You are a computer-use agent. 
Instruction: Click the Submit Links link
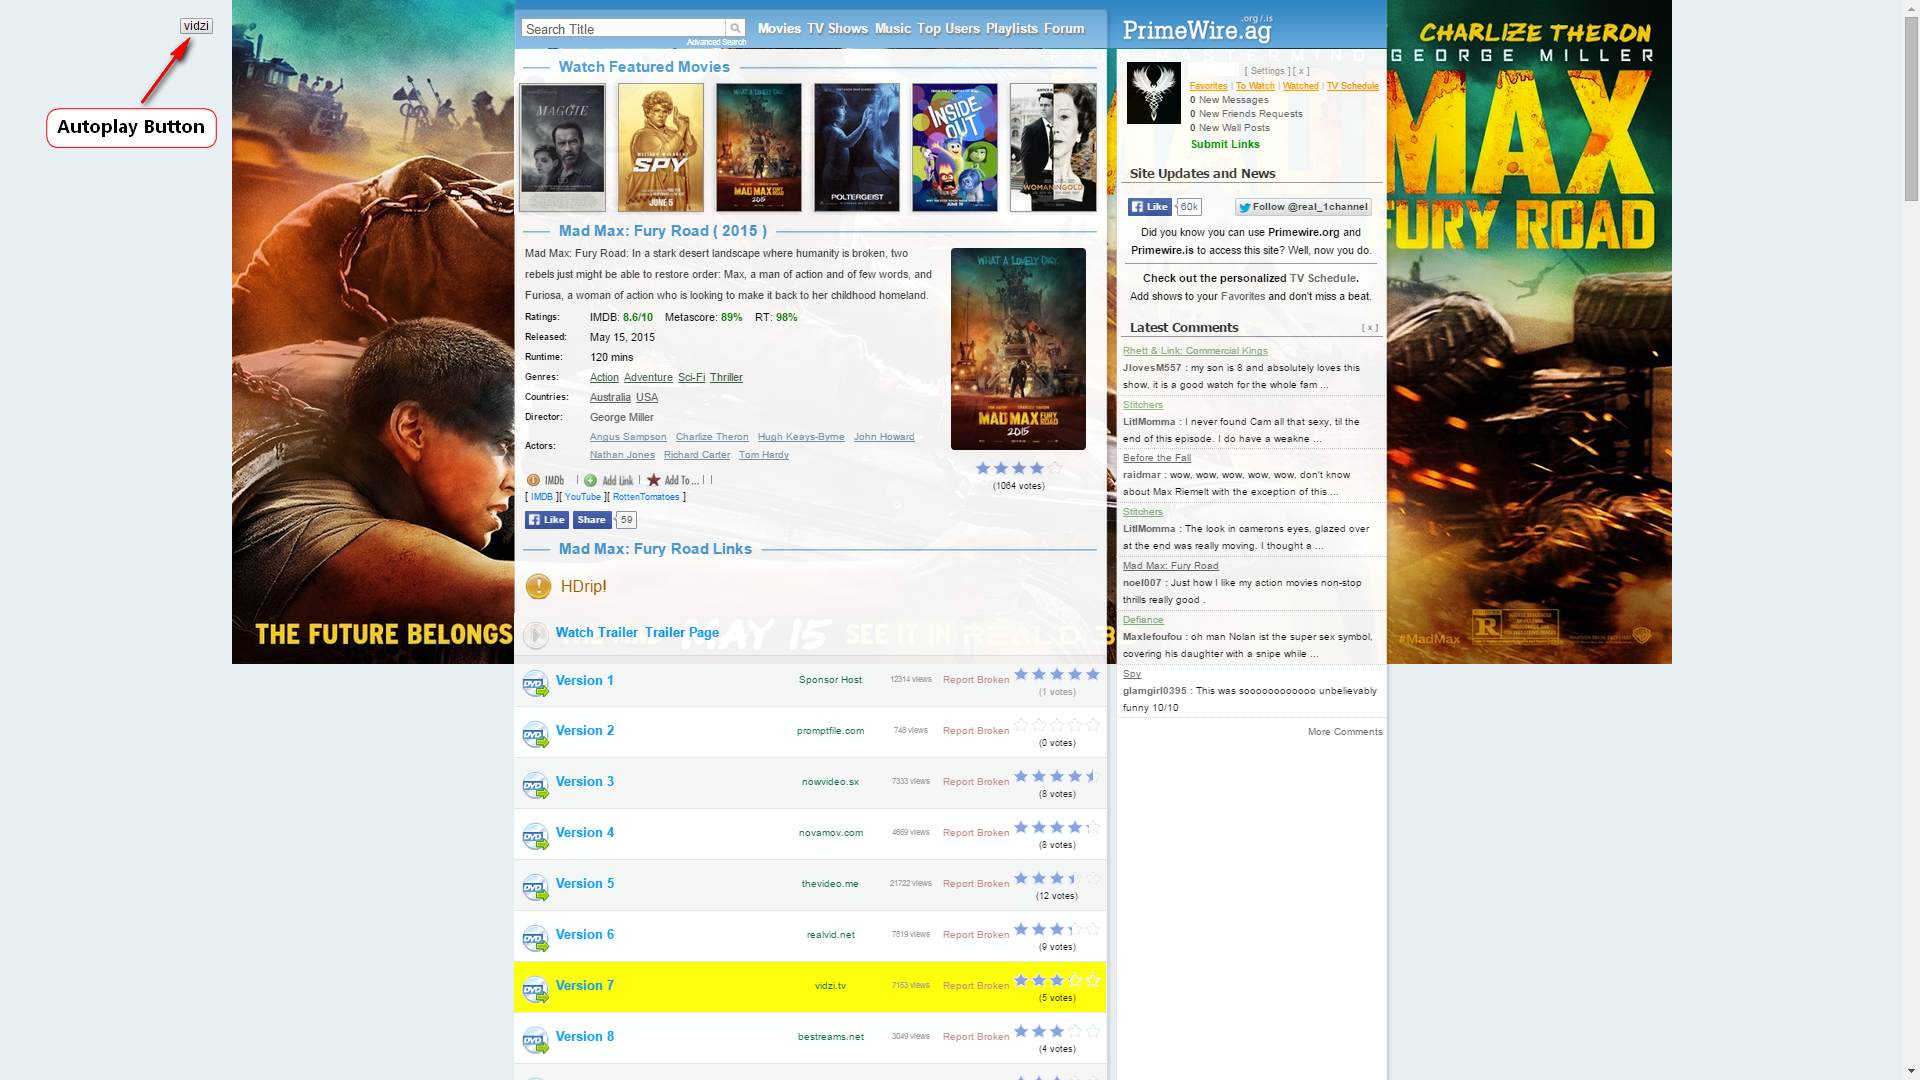coord(1225,144)
